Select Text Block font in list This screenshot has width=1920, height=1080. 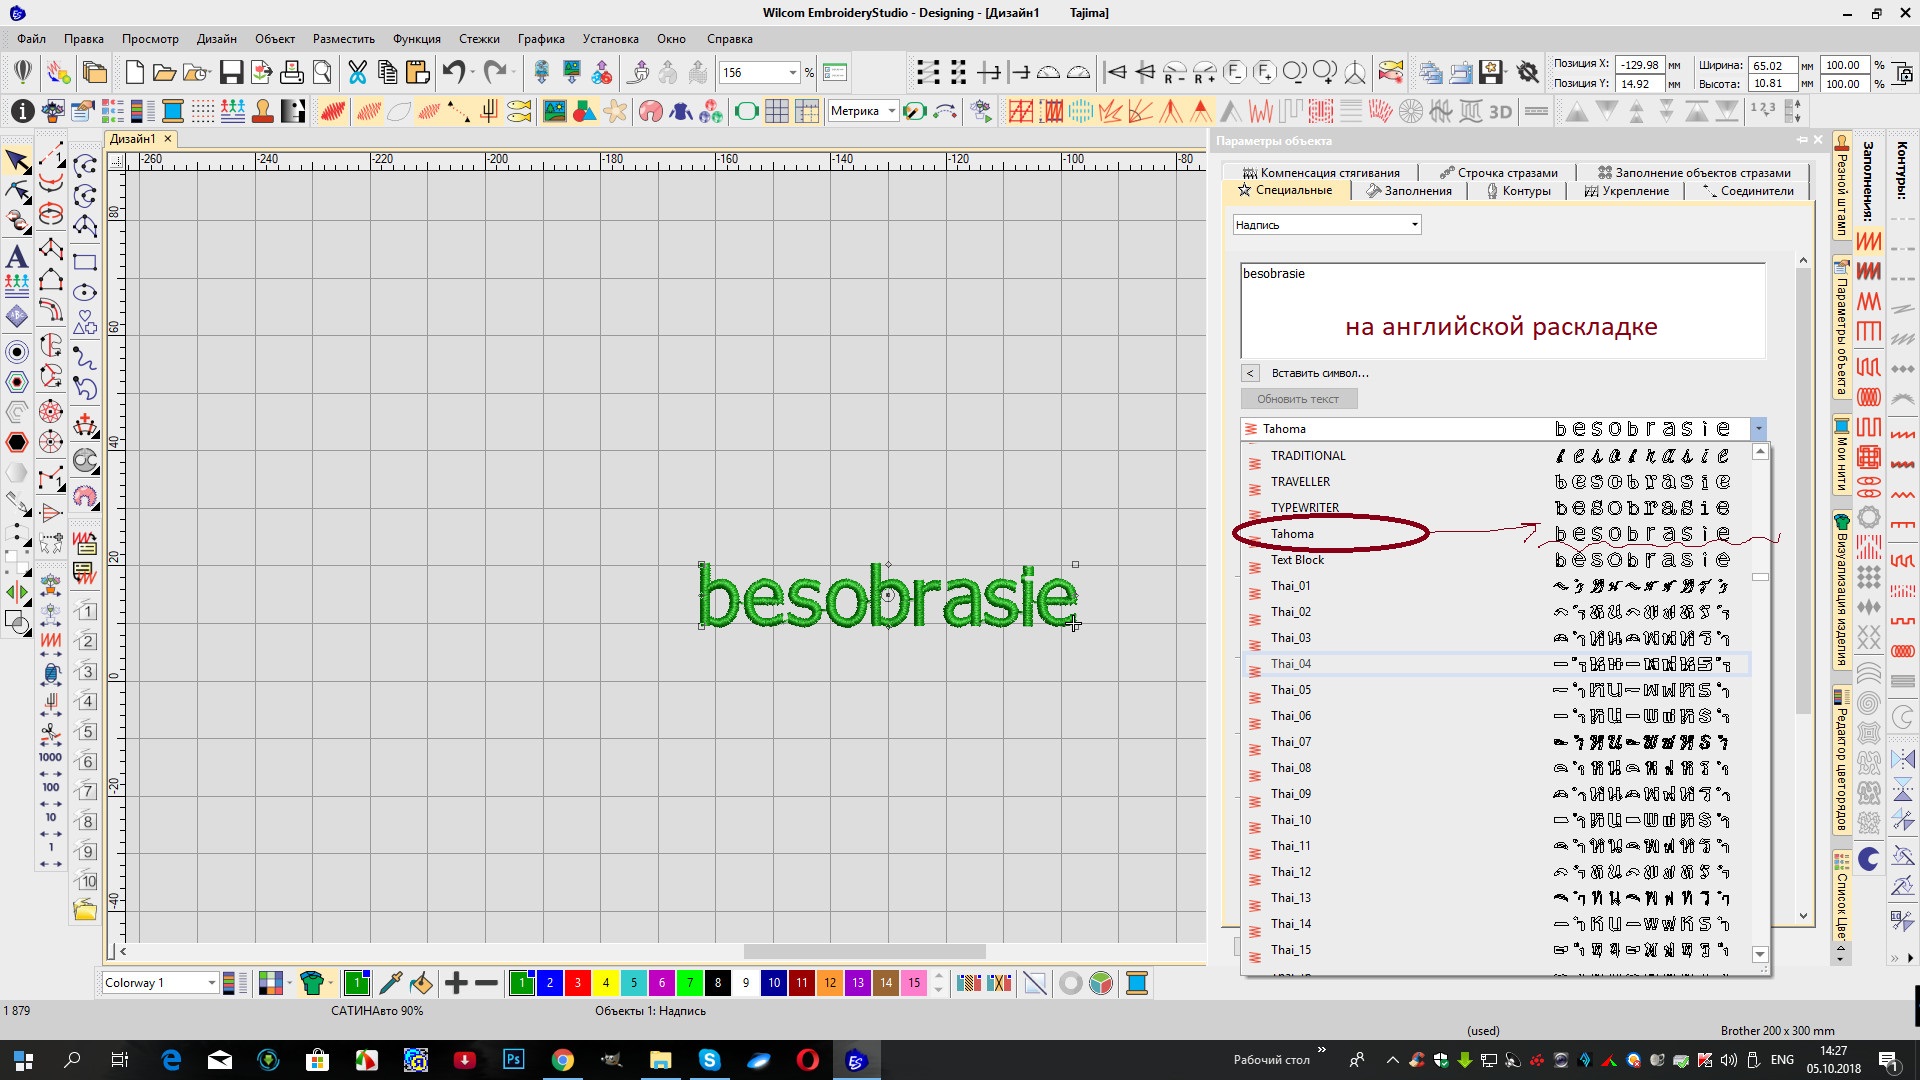[1297, 560]
